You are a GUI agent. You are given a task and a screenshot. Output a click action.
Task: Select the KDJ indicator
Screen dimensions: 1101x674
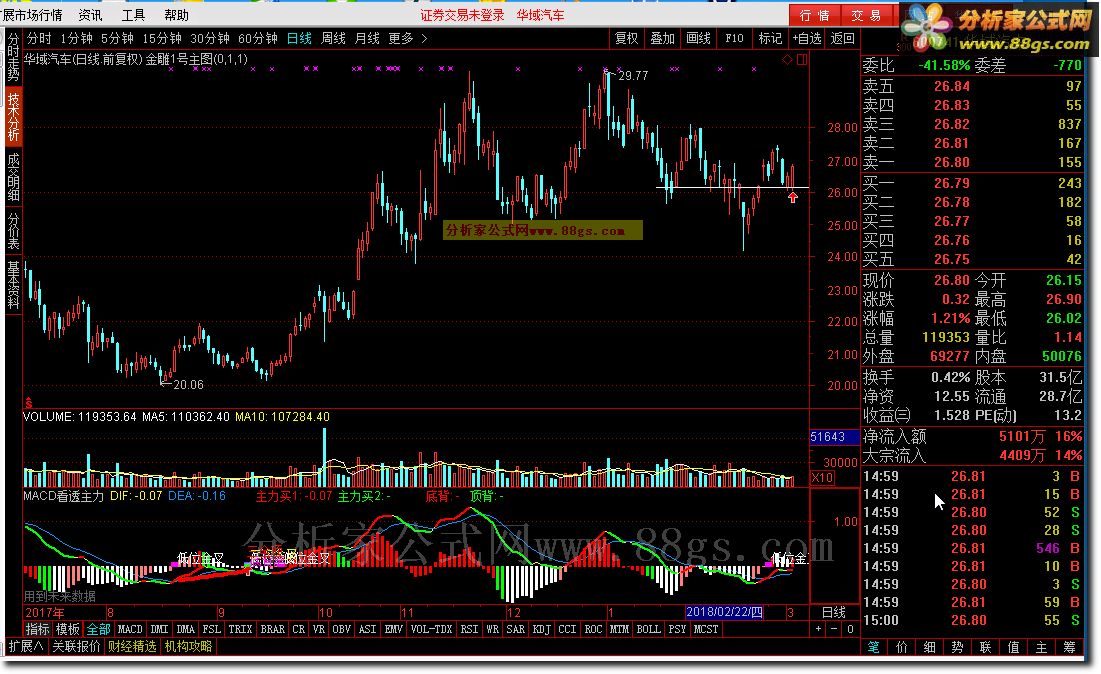[x=541, y=629]
